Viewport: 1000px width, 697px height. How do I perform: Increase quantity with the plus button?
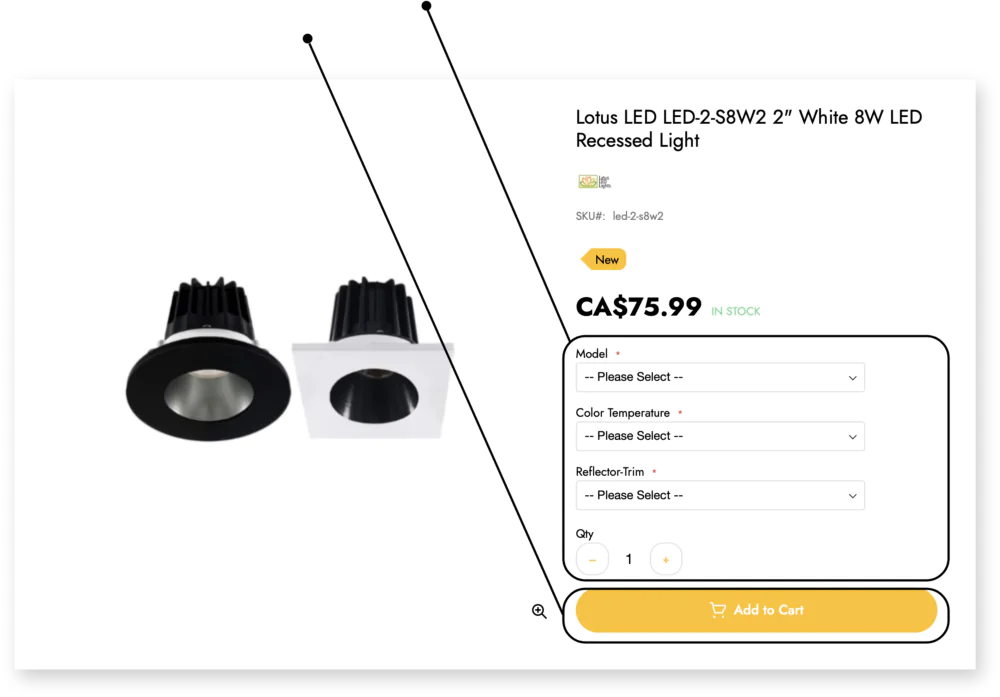(666, 559)
